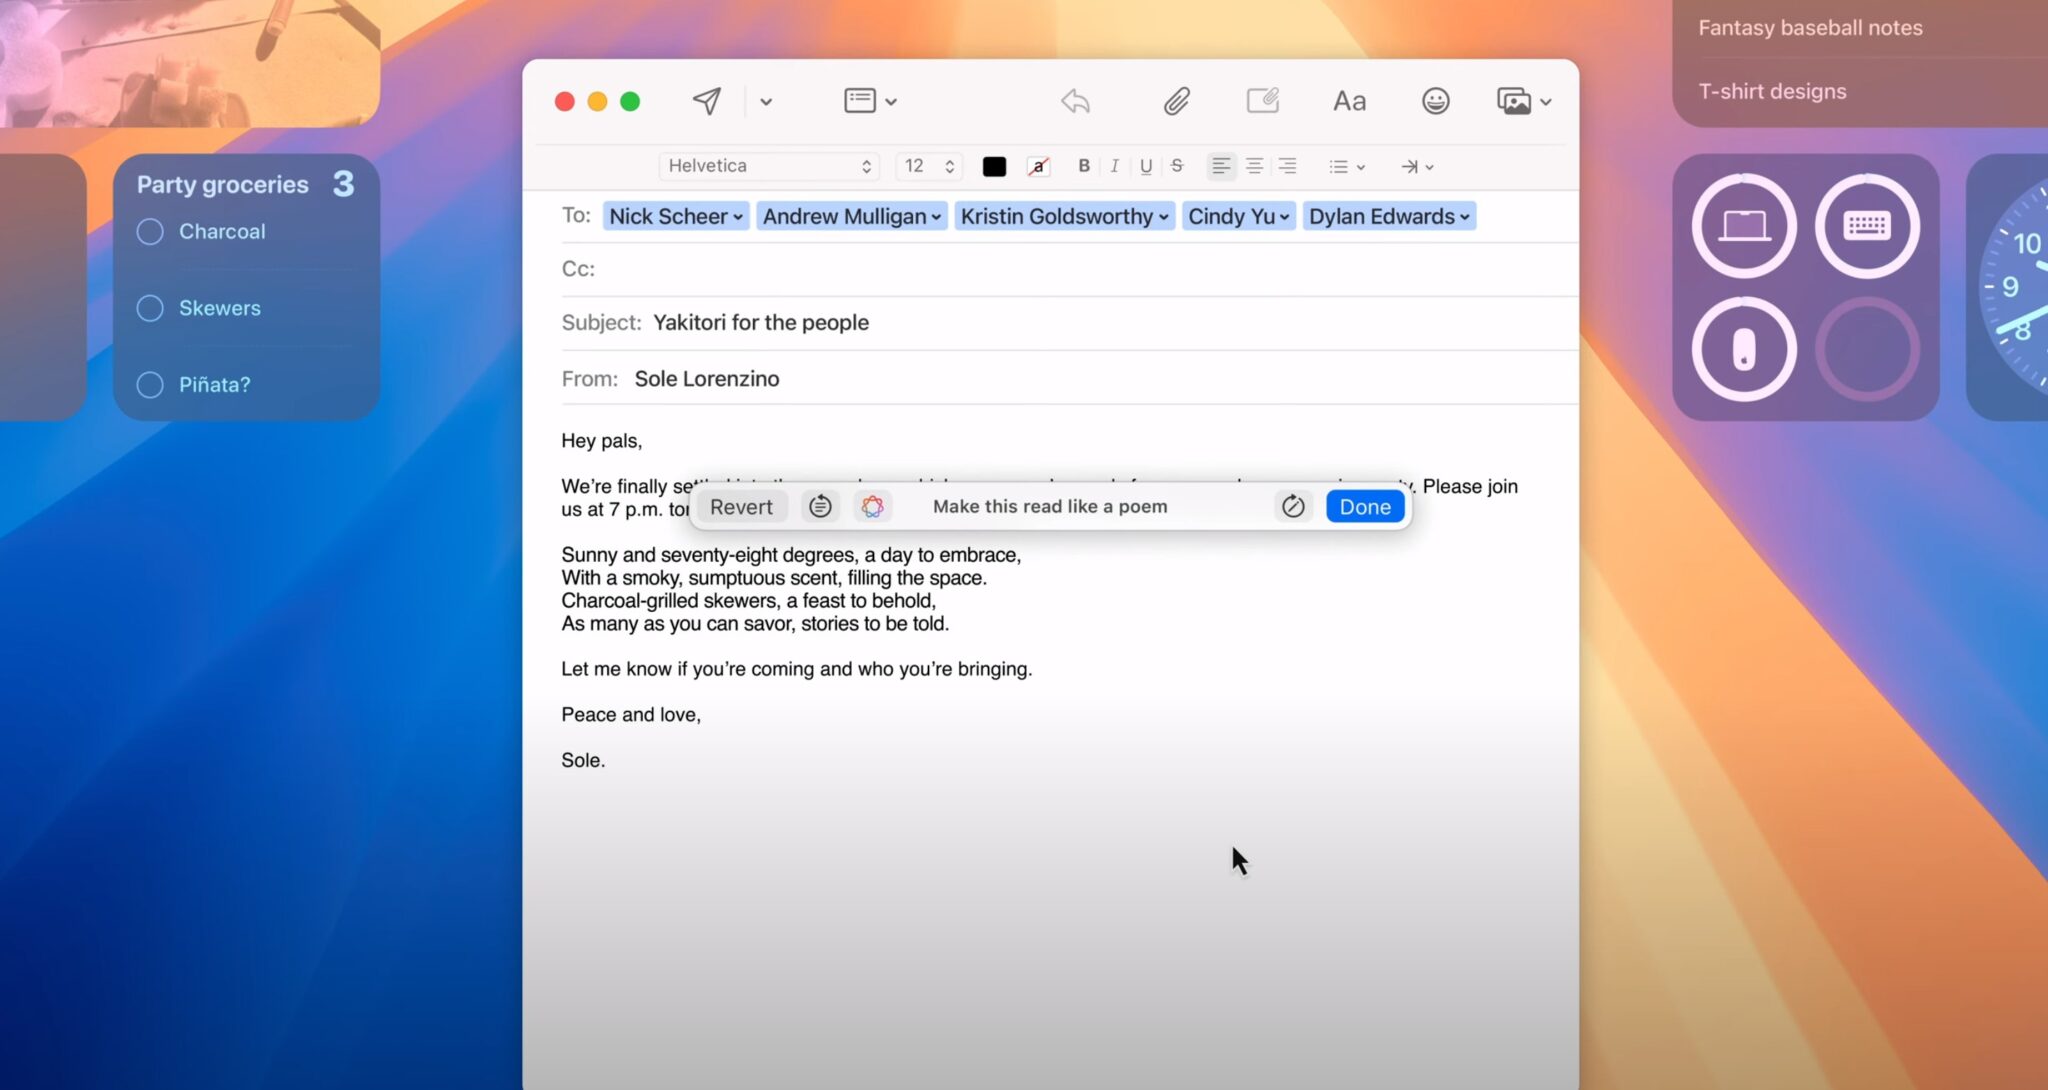Toggle the Aa format bar icon

pyautogui.click(x=1349, y=101)
